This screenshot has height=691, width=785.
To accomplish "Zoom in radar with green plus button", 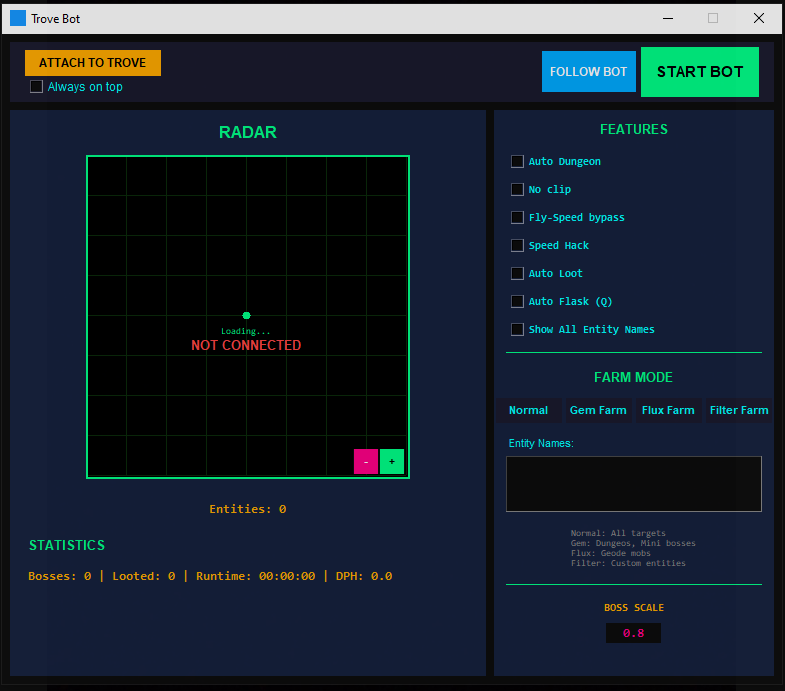I will (x=392, y=461).
